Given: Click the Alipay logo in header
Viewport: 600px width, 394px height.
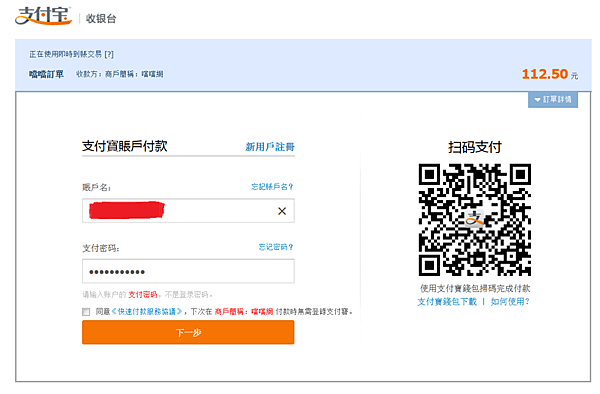Looking at the screenshot, I should tap(43, 16).
